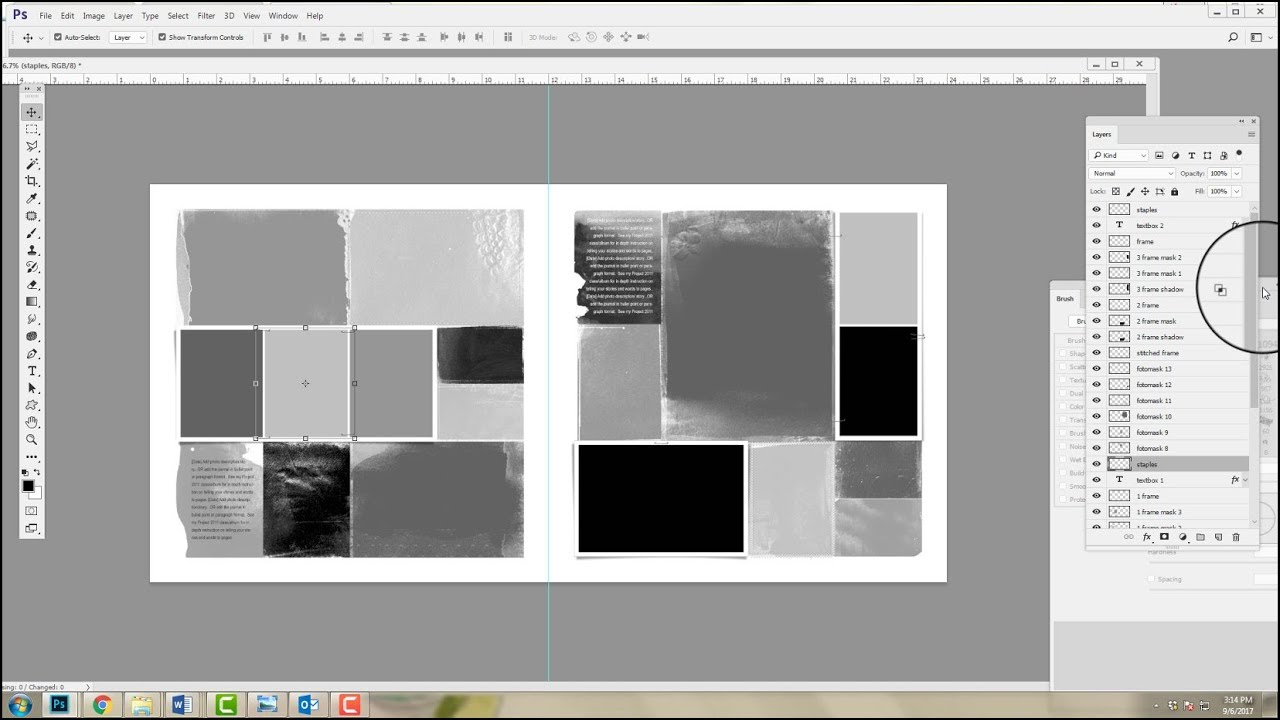Select the 2 frame shadow layer
The image size is (1280, 720).
(1168, 337)
